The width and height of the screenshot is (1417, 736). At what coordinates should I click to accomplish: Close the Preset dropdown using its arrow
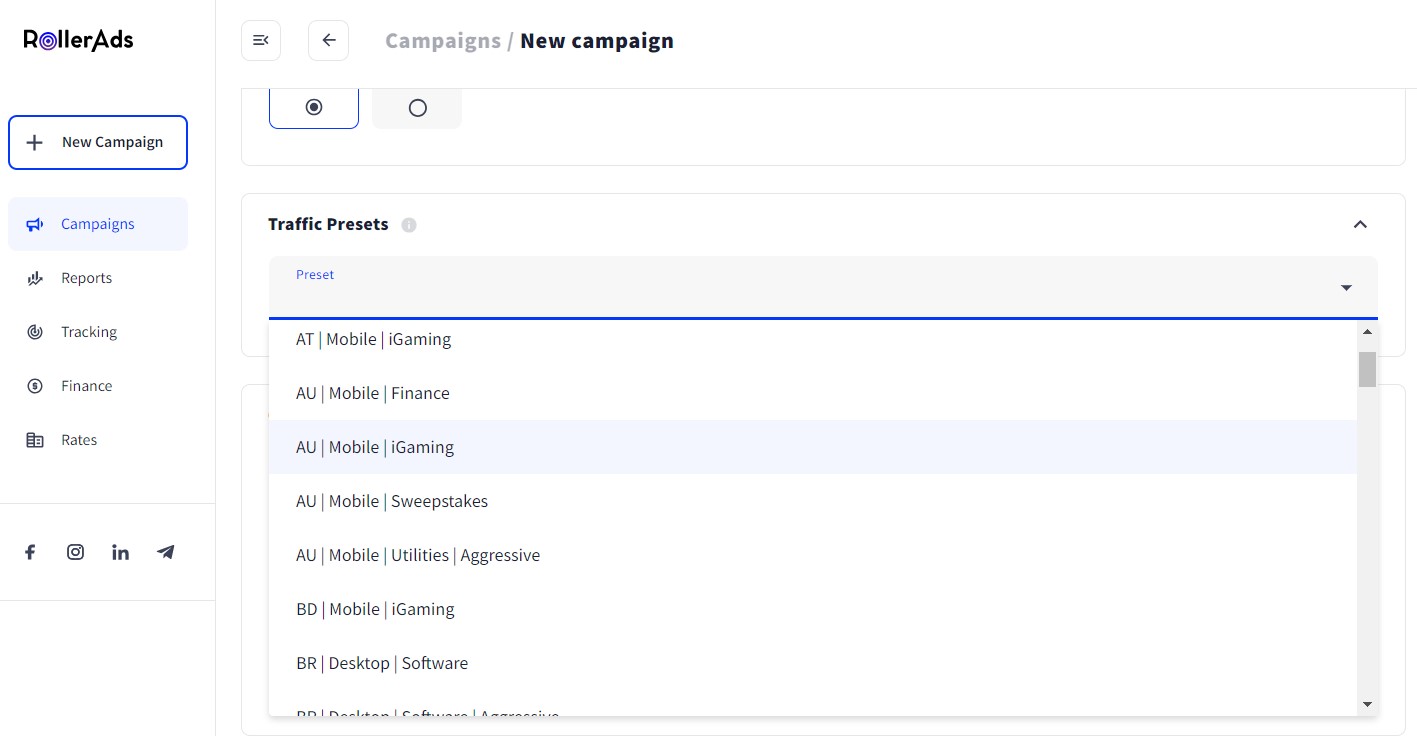coord(1346,288)
